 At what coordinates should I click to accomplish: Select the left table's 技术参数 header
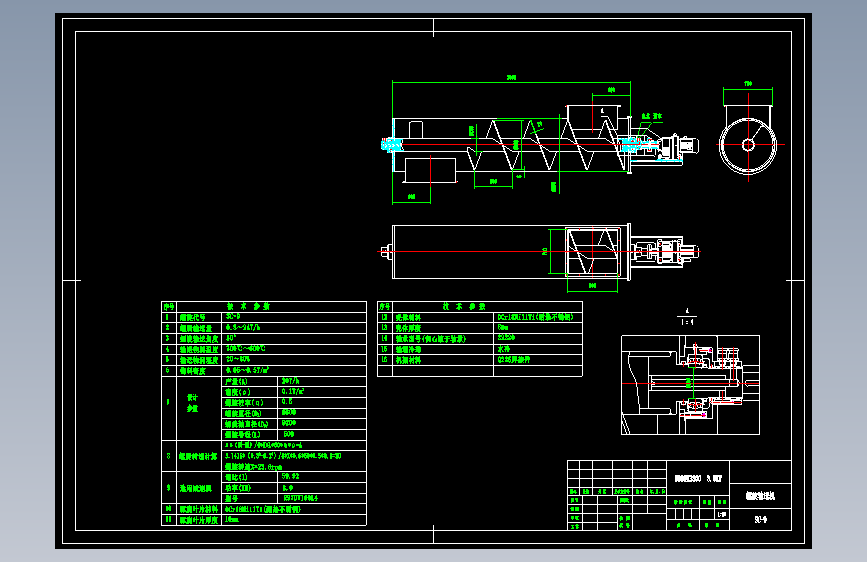(x=248, y=306)
